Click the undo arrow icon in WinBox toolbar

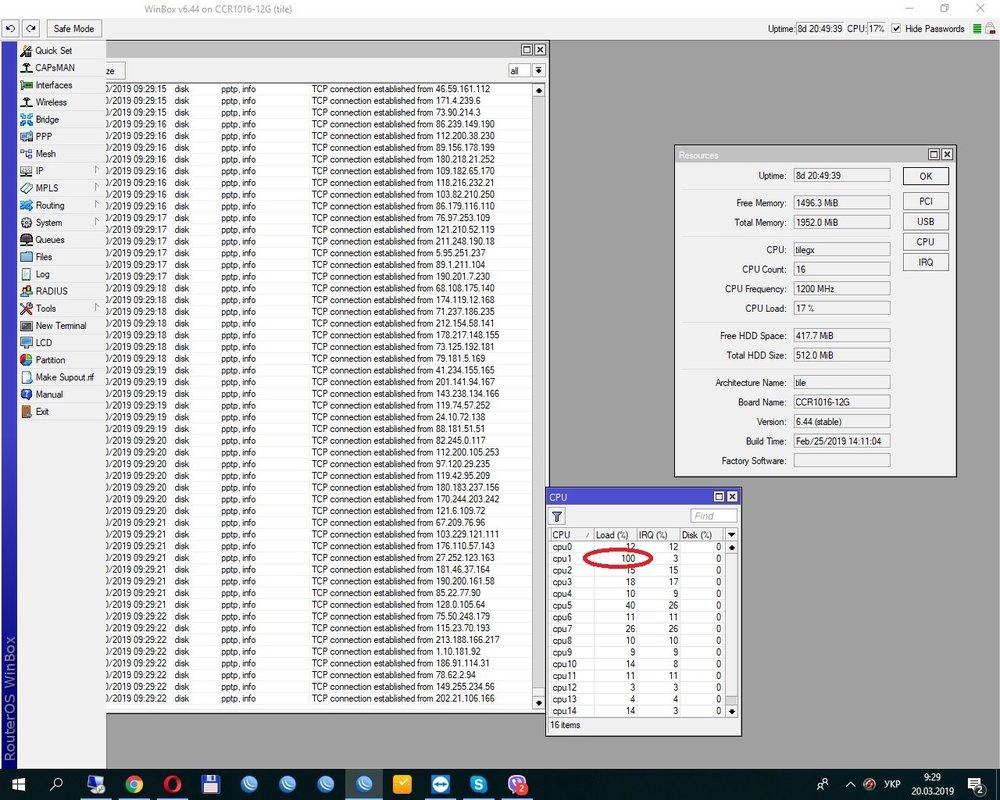(x=11, y=29)
